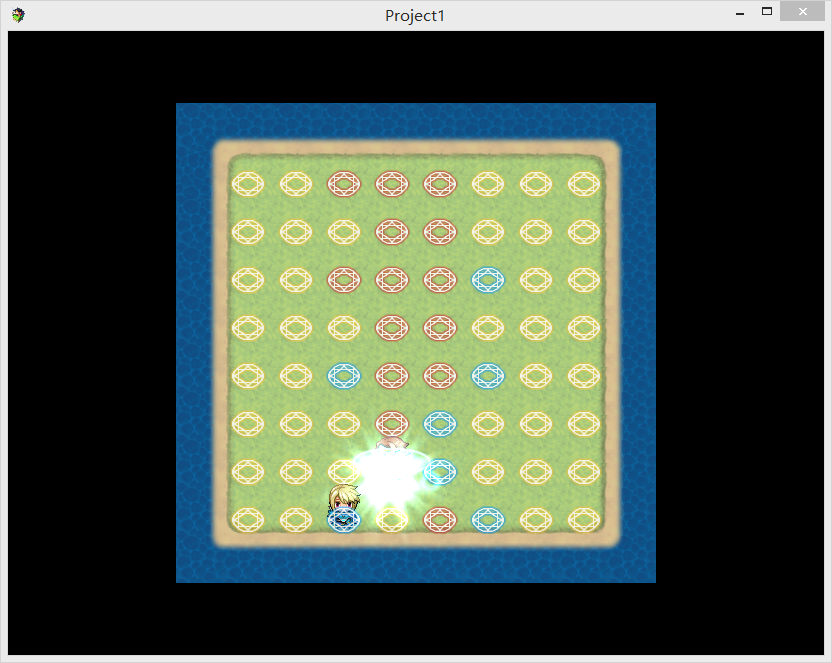Select the bottom-row yellow circle between blue and red
Image resolution: width=832 pixels, height=663 pixels.
pos(392,520)
